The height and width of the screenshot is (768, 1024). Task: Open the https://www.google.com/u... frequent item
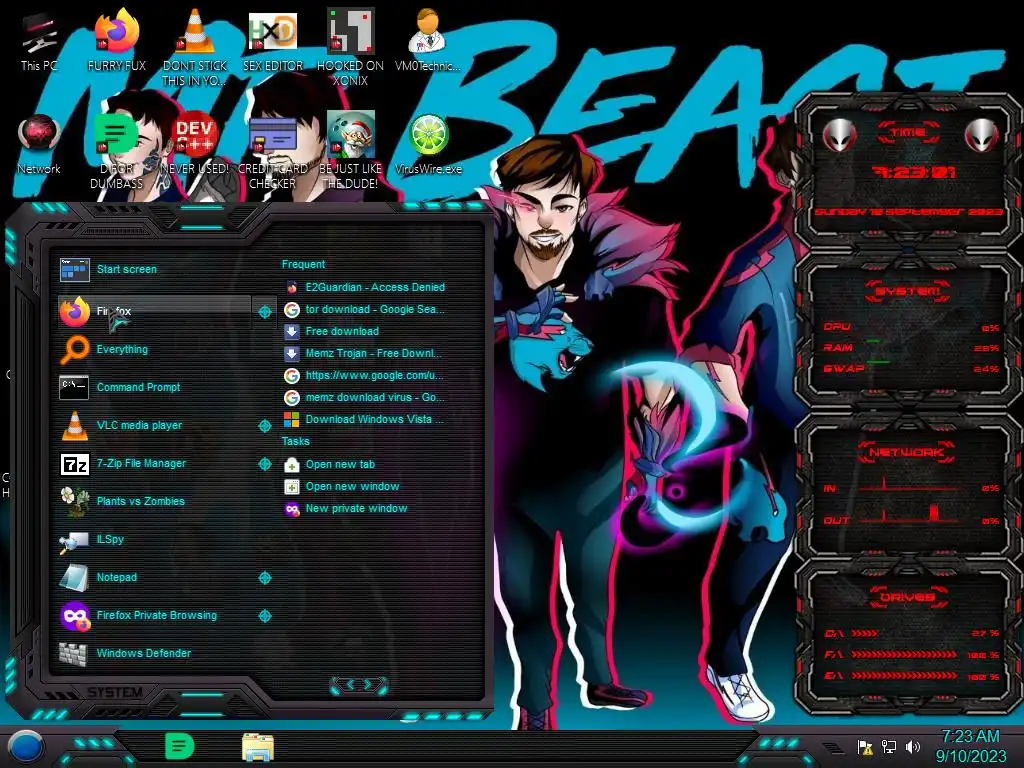(x=364, y=376)
